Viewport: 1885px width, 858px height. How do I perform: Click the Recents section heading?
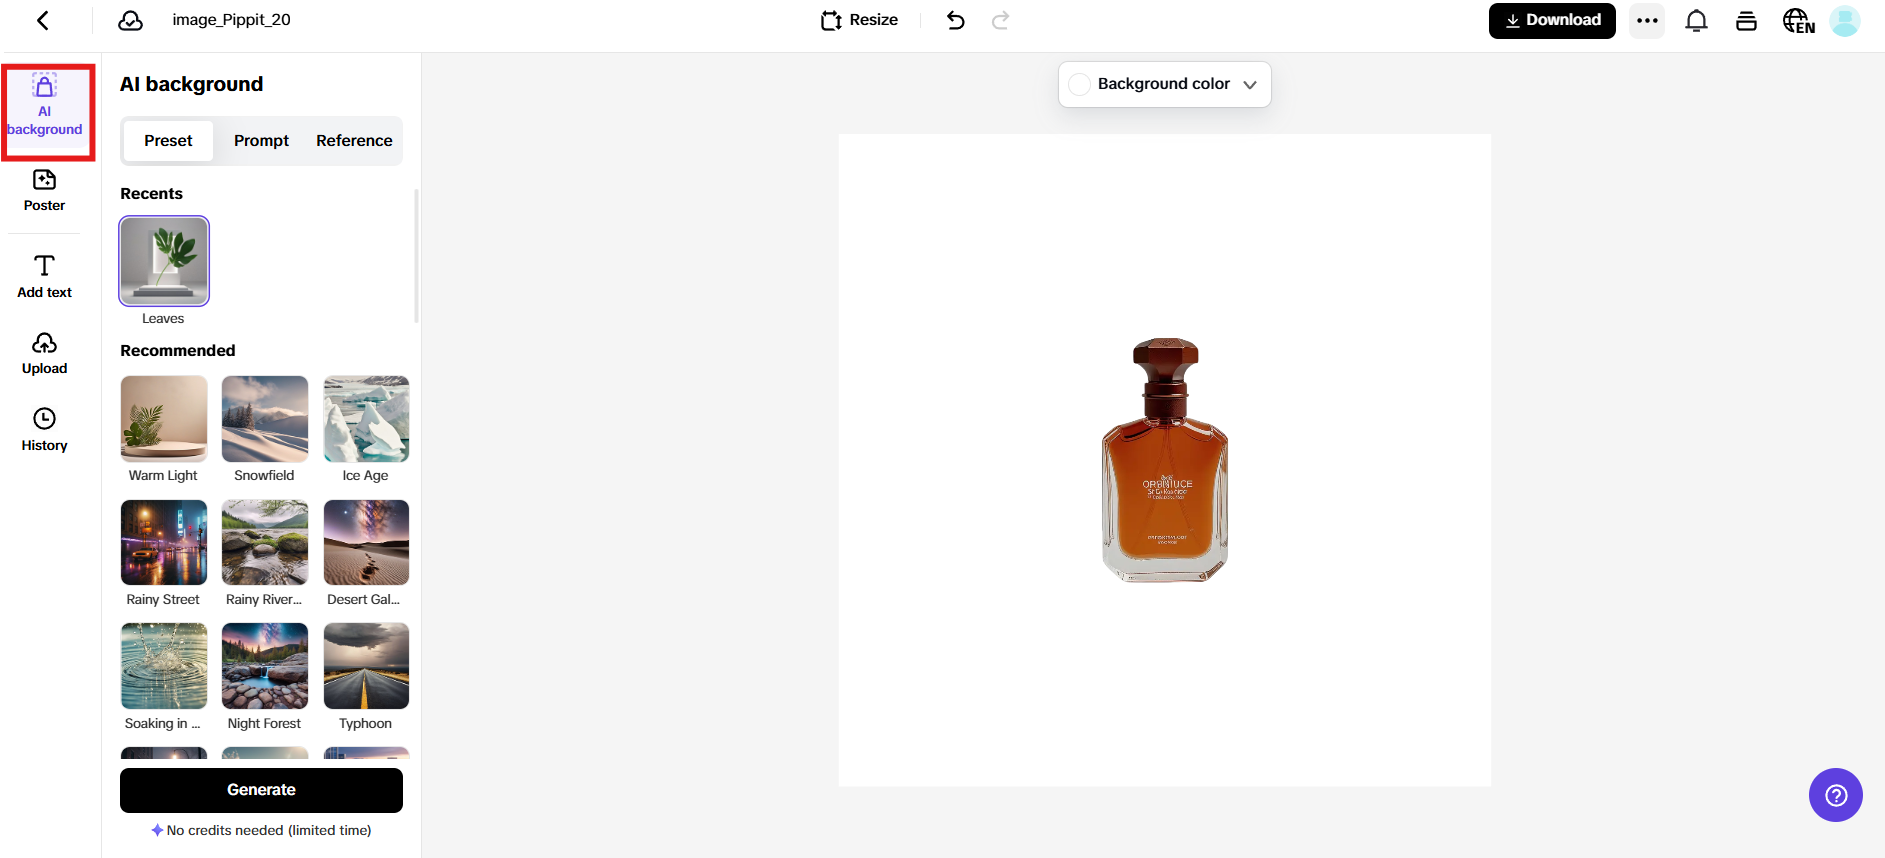[x=152, y=194]
